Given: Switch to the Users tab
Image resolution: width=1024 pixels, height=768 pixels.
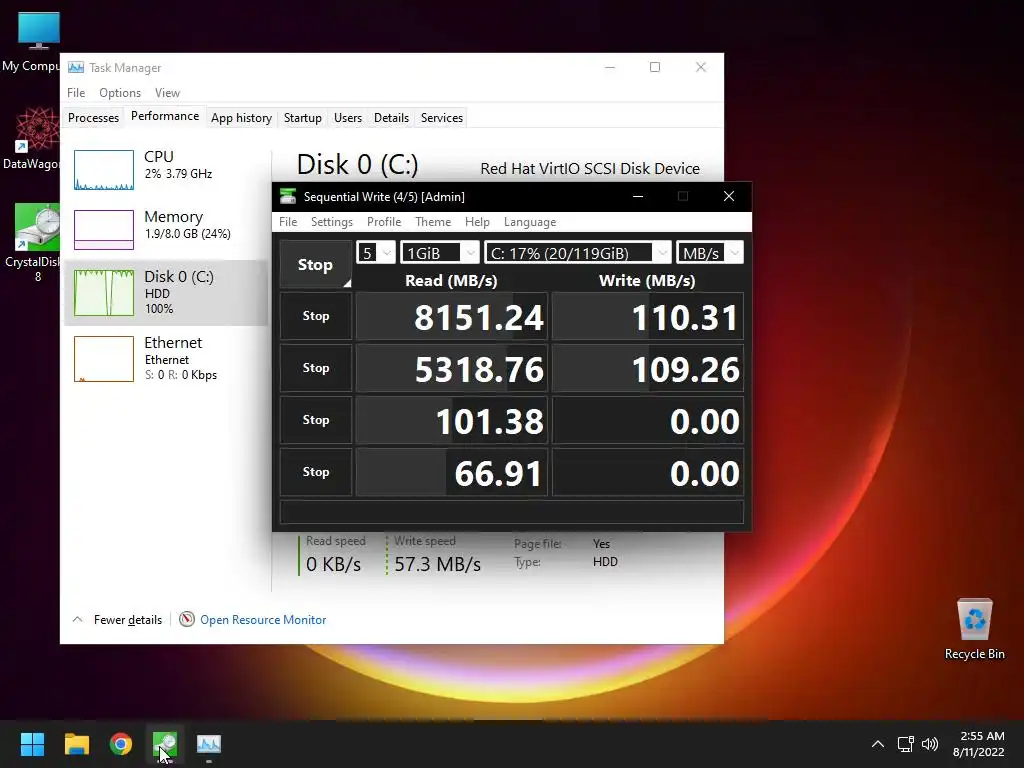Looking at the screenshot, I should pyautogui.click(x=347, y=118).
